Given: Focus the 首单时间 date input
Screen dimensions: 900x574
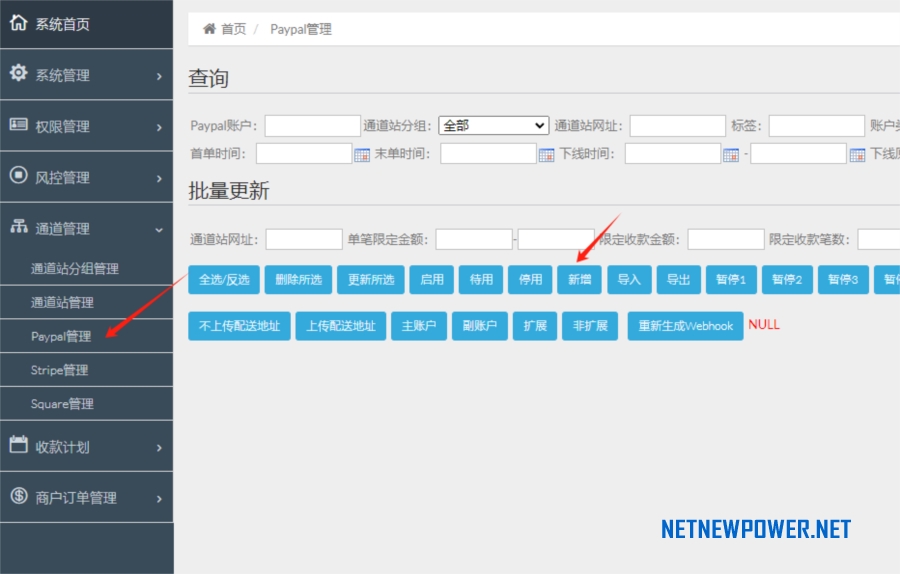Looking at the screenshot, I should pyautogui.click(x=304, y=153).
